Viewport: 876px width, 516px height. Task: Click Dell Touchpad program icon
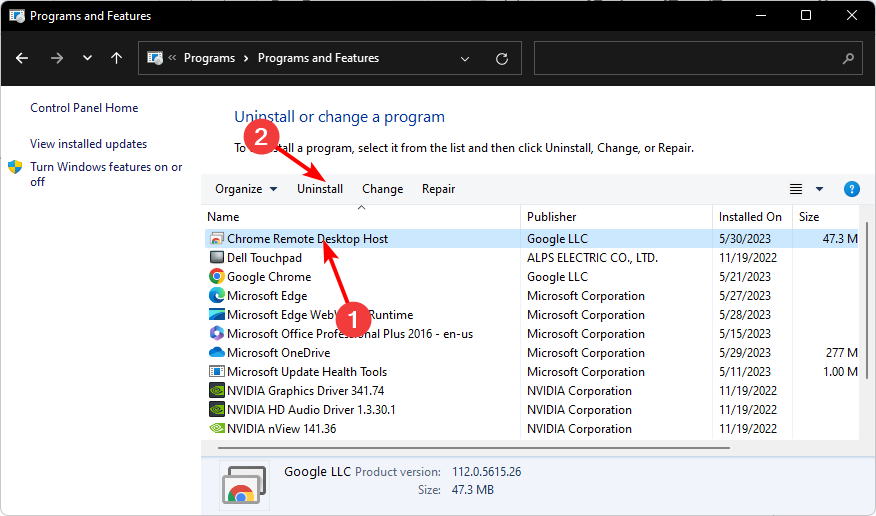[x=216, y=257]
